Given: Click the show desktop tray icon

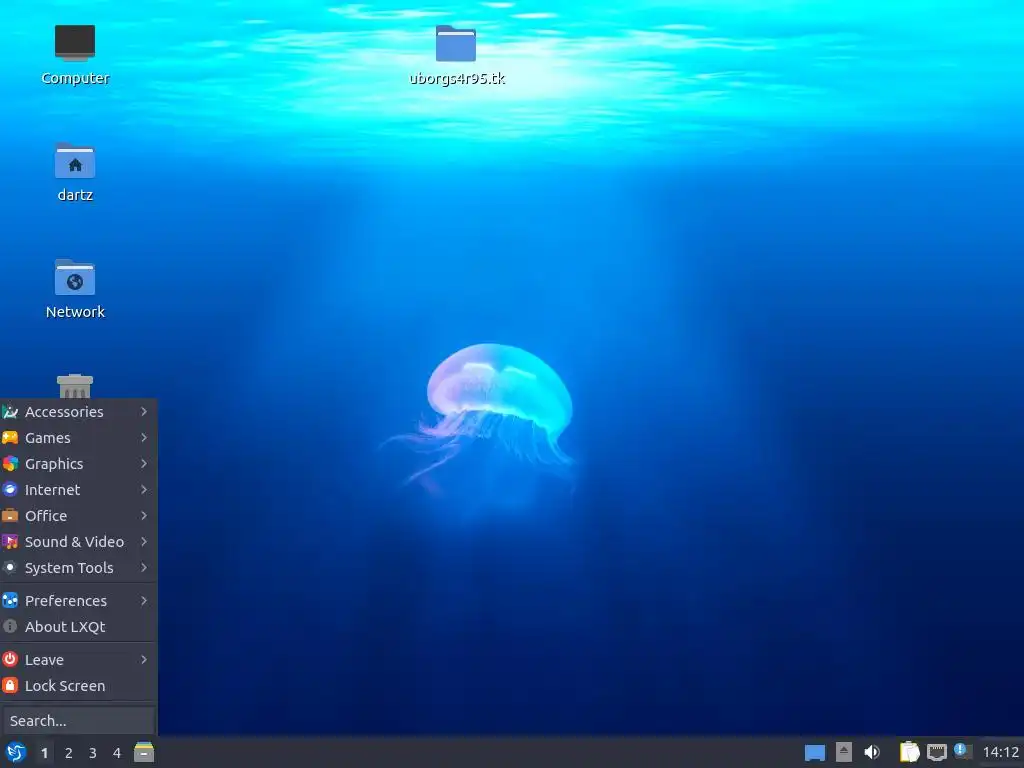Looking at the screenshot, I should coord(814,753).
